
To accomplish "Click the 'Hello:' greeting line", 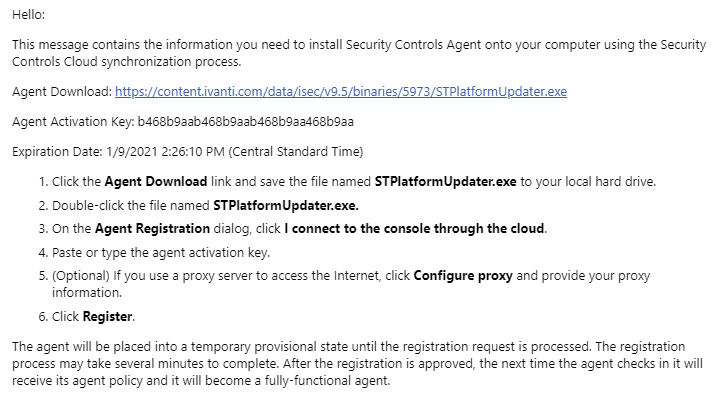I will (x=28, y=15).
